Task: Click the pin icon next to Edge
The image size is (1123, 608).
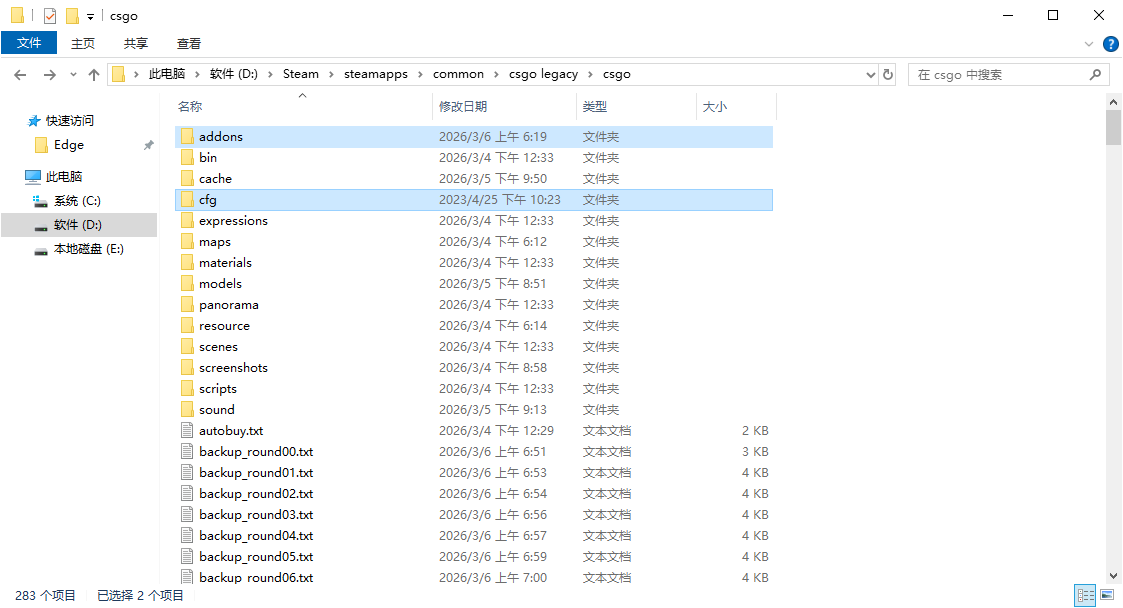Action: 148,145
